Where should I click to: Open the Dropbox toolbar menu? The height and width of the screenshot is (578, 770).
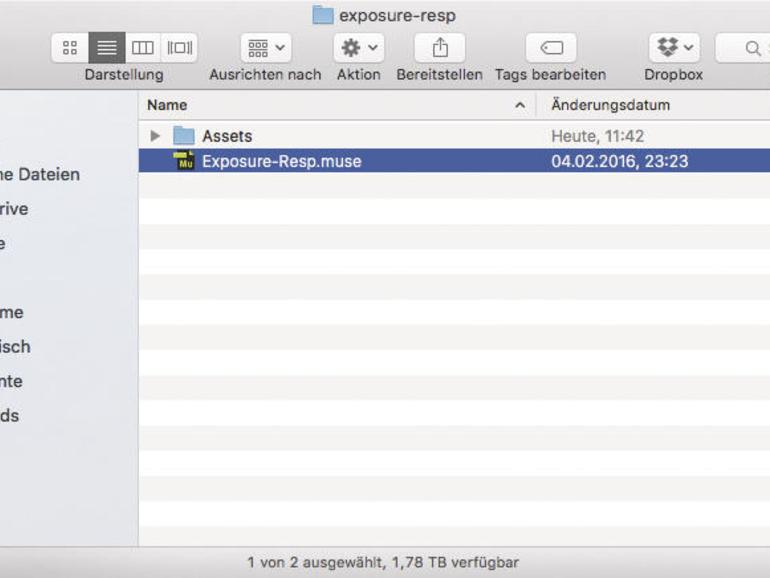pyautogui.click(x=674, y=48)
